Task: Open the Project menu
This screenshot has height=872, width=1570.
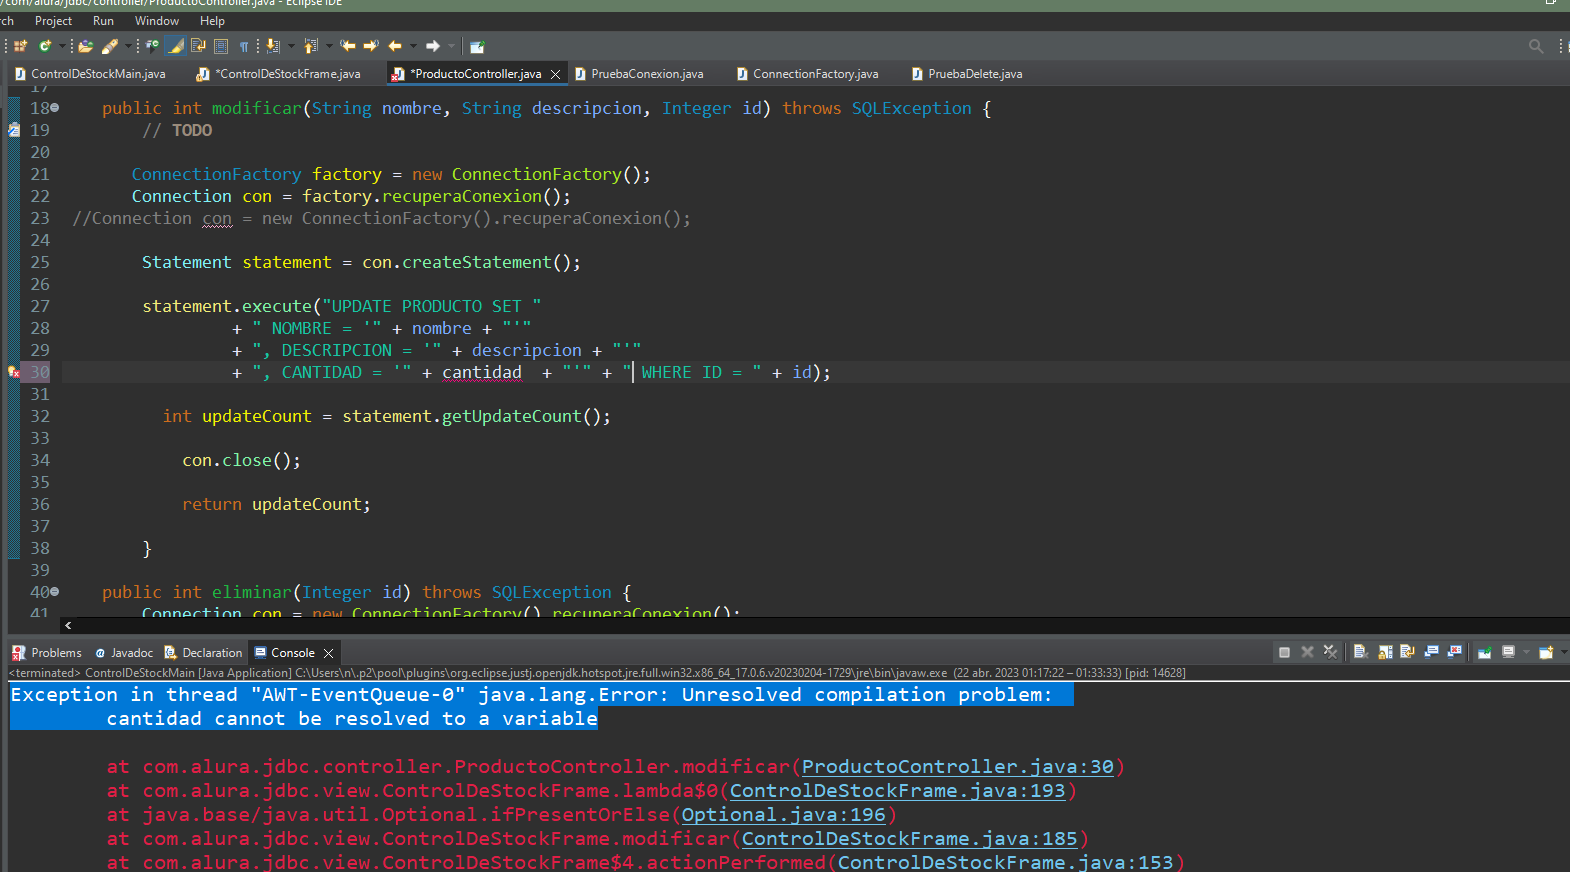Action: 53,21
